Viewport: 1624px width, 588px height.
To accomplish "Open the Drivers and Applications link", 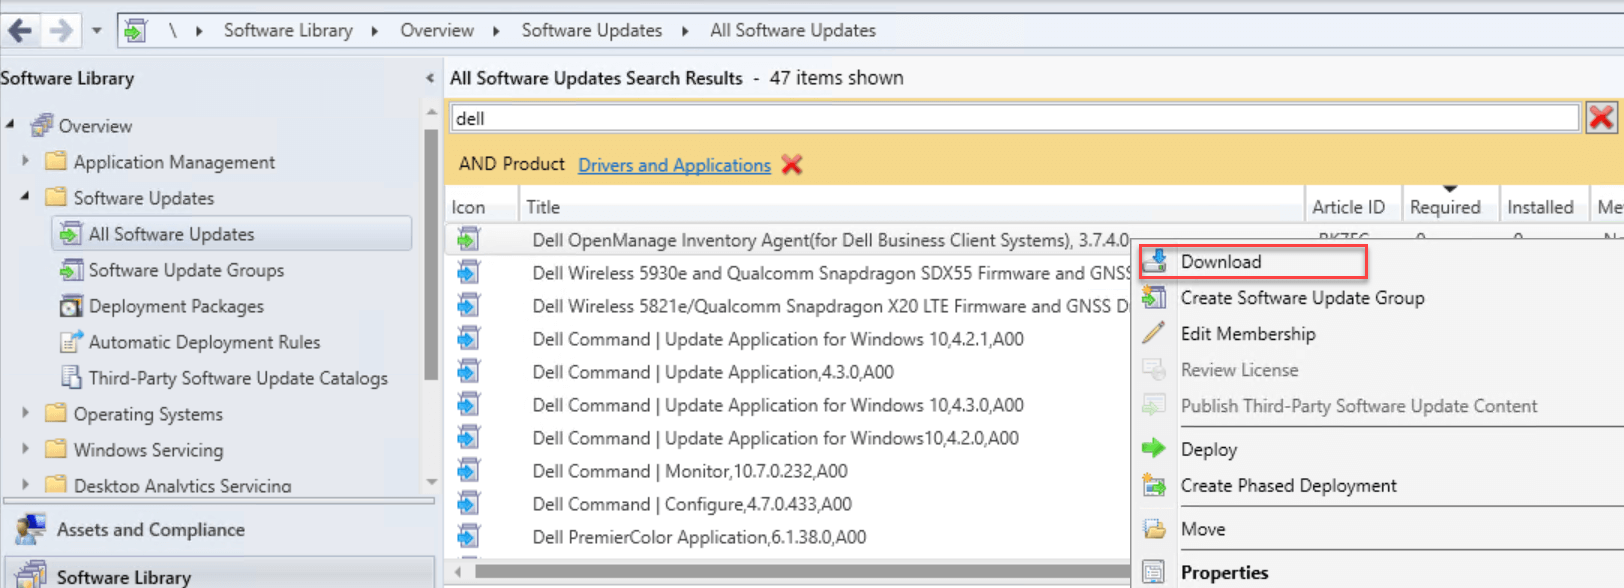I will [x=674, y=165].
